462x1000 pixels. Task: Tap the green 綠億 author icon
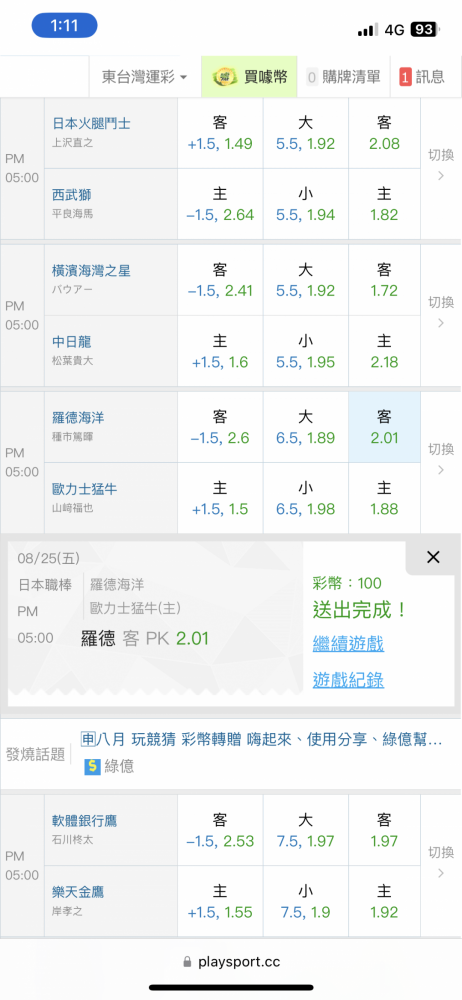click(x=93, y=766)
